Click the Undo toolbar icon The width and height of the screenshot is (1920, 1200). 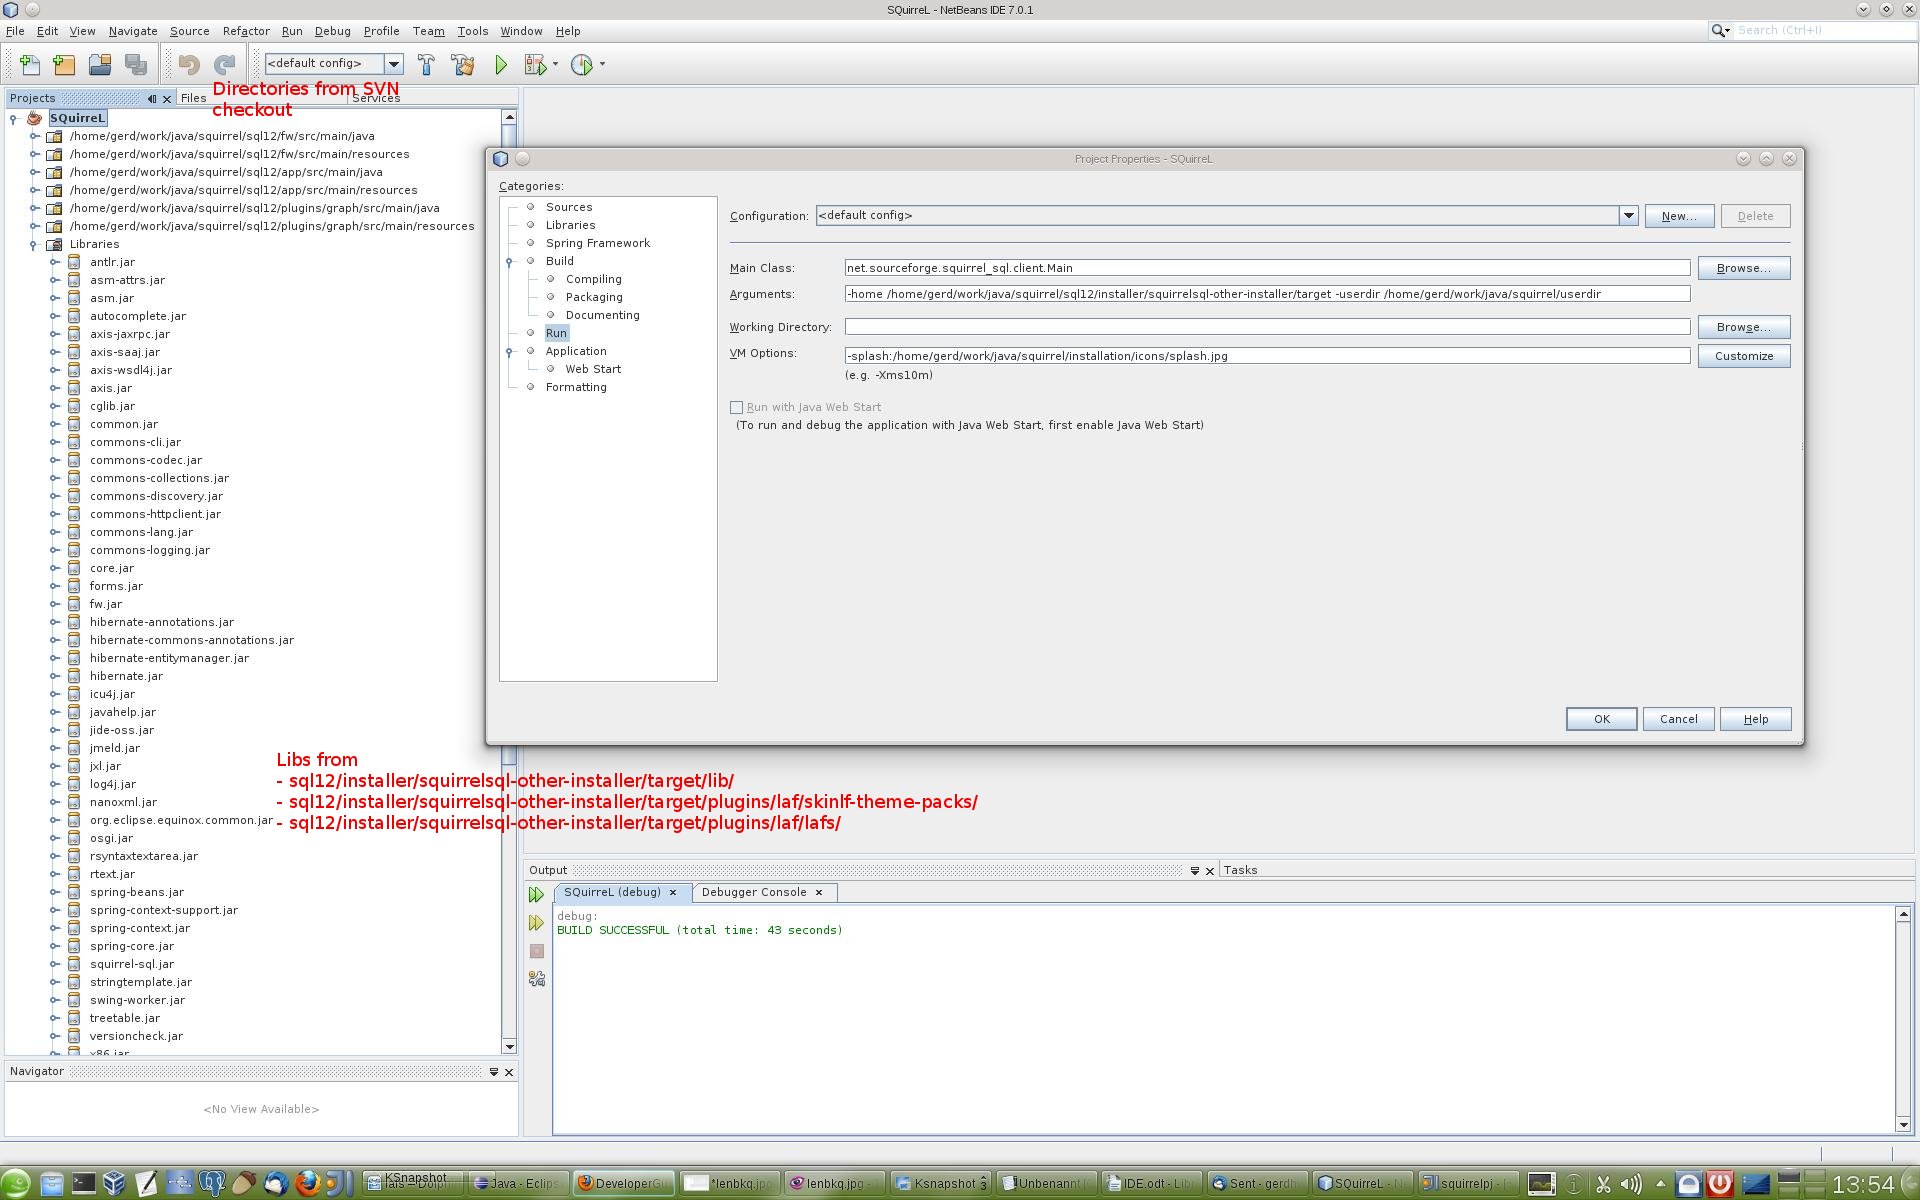coord(189,64)
